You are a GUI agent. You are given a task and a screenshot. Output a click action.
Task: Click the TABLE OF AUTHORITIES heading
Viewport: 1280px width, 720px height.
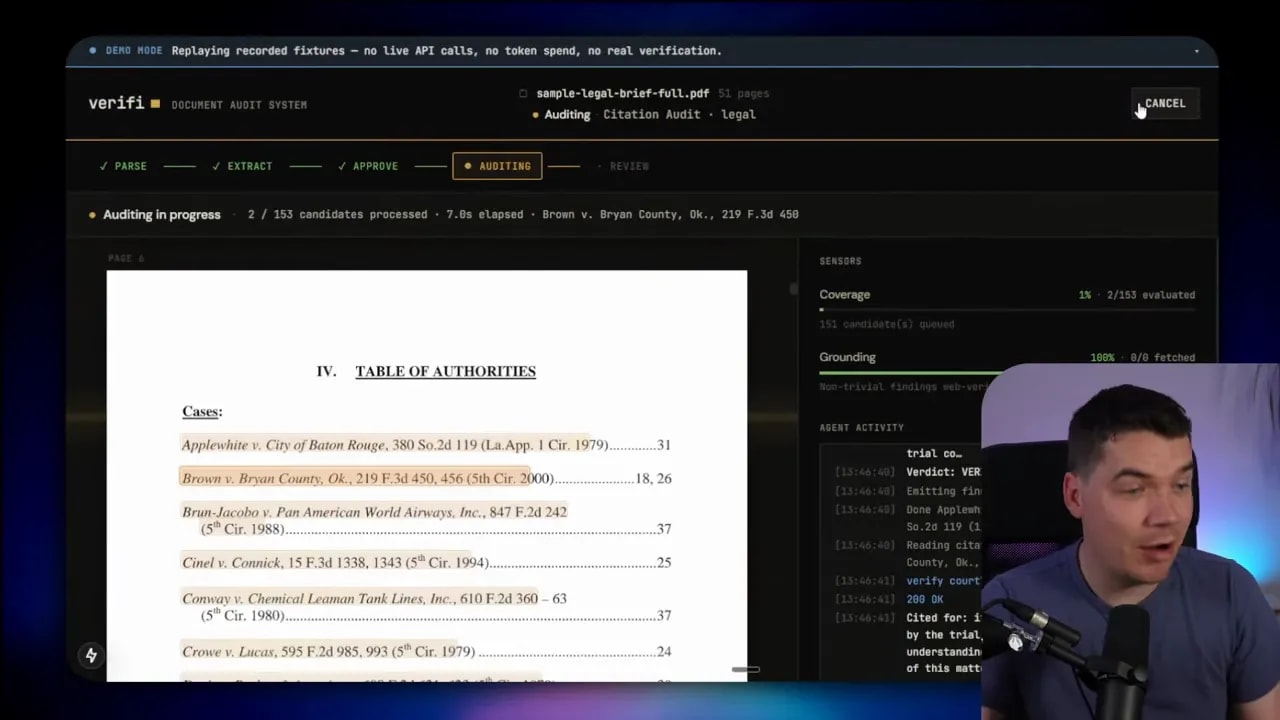(x=445, y=371)
